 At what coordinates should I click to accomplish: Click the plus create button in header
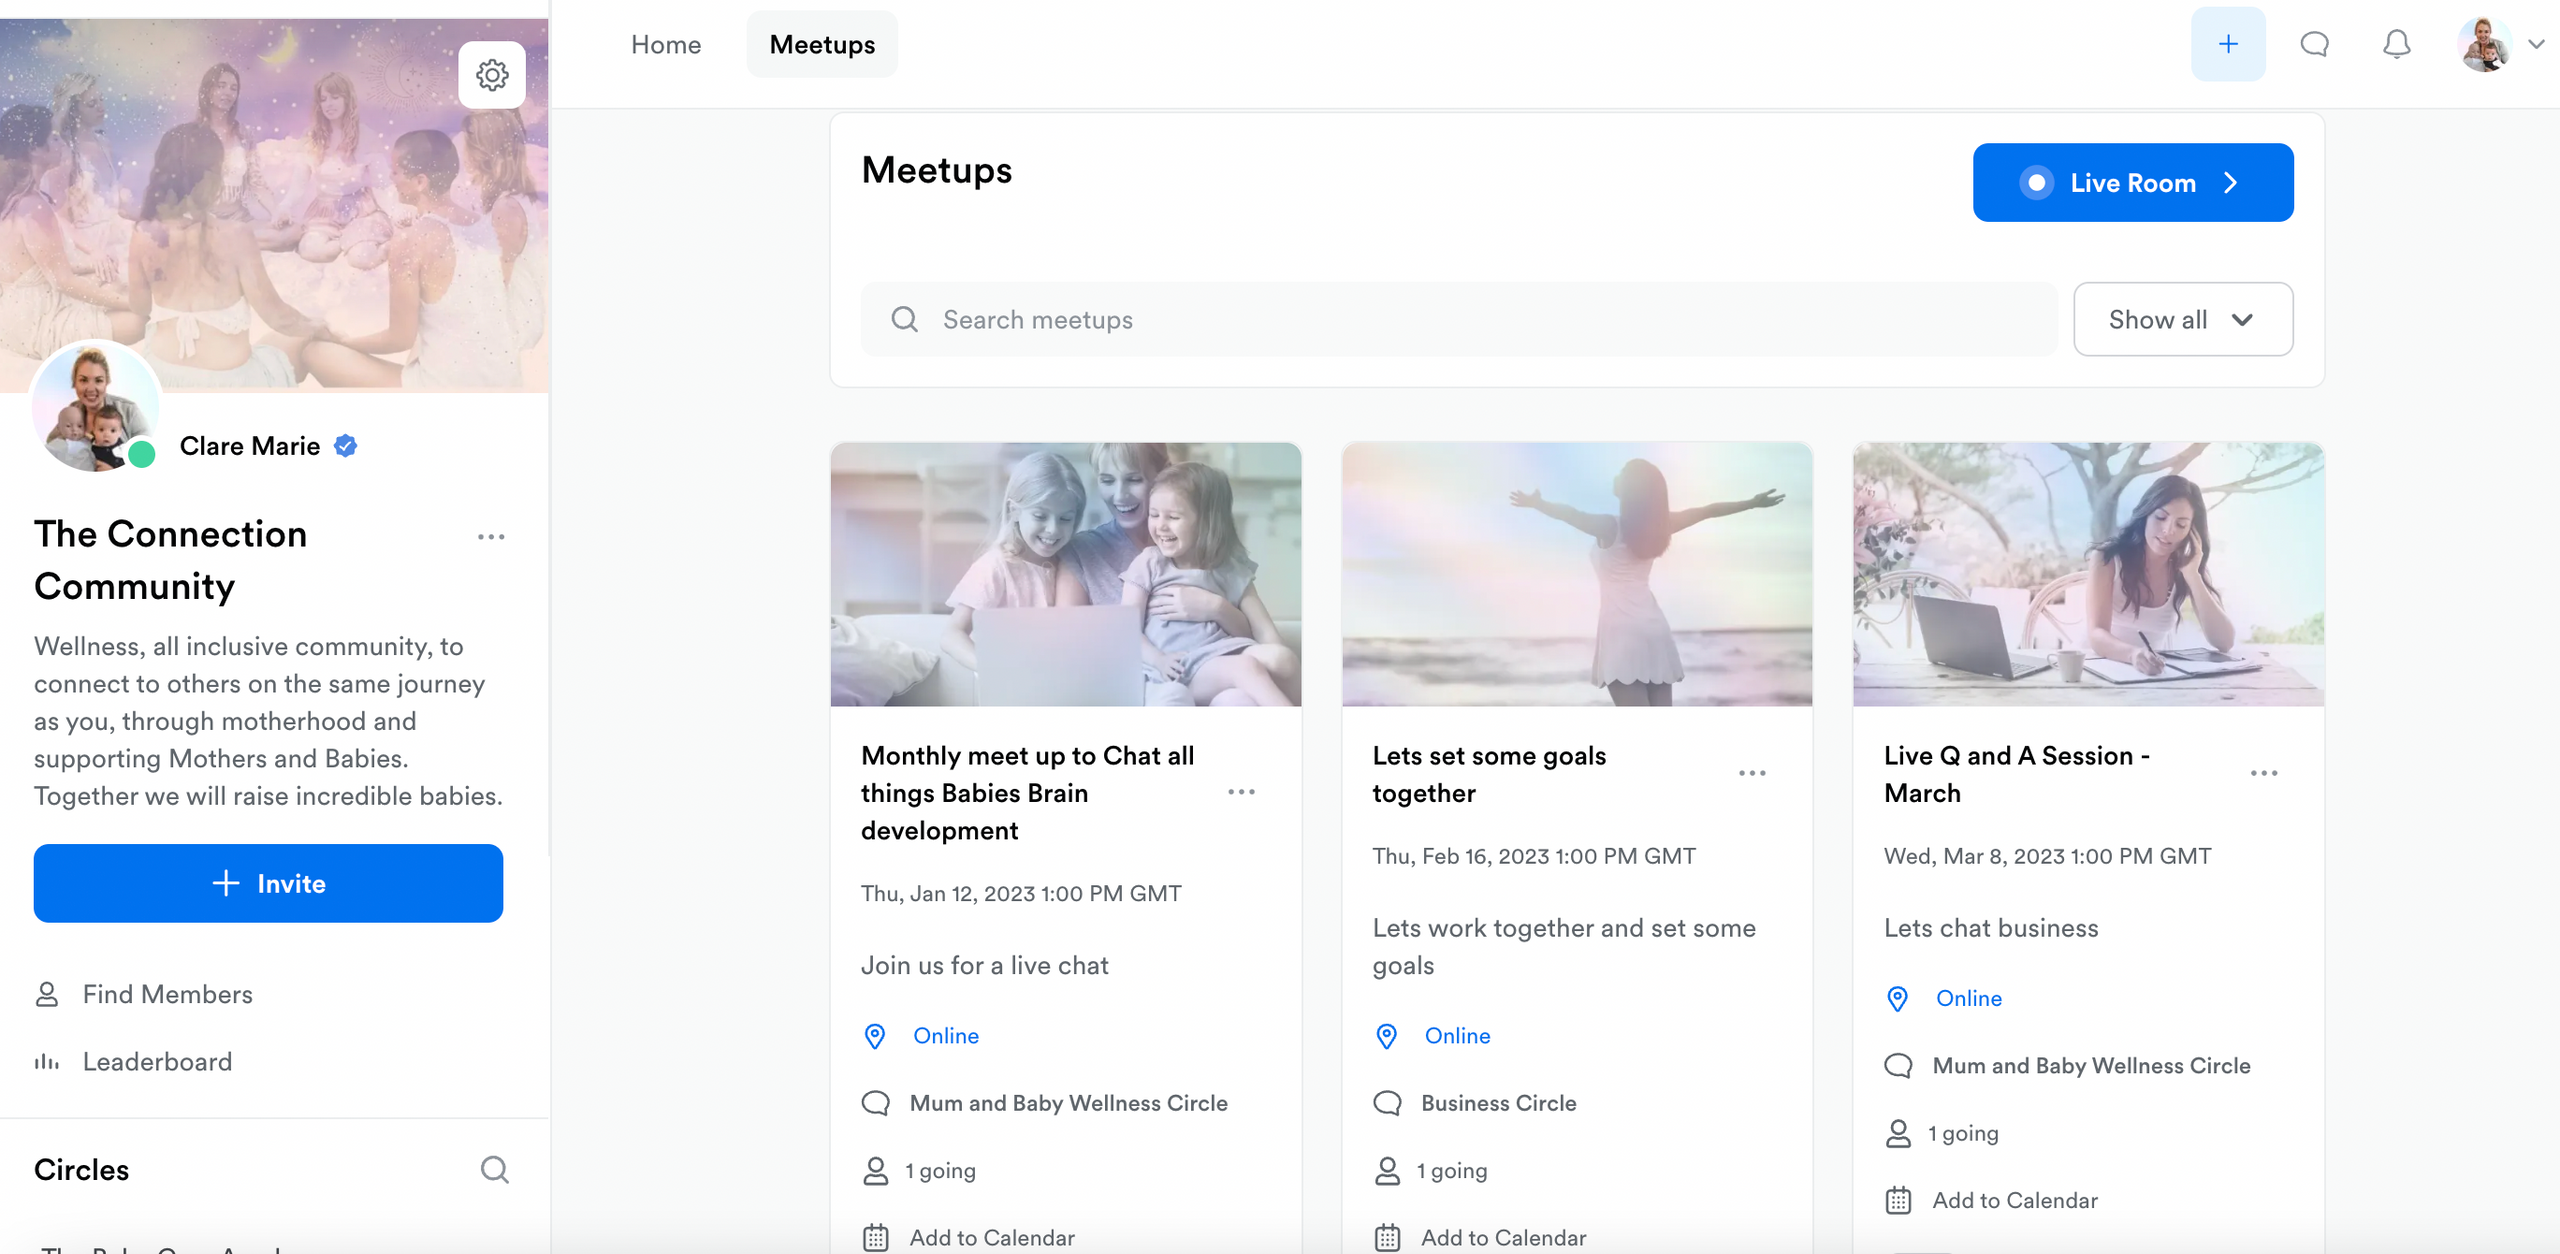click(2227, 44)
